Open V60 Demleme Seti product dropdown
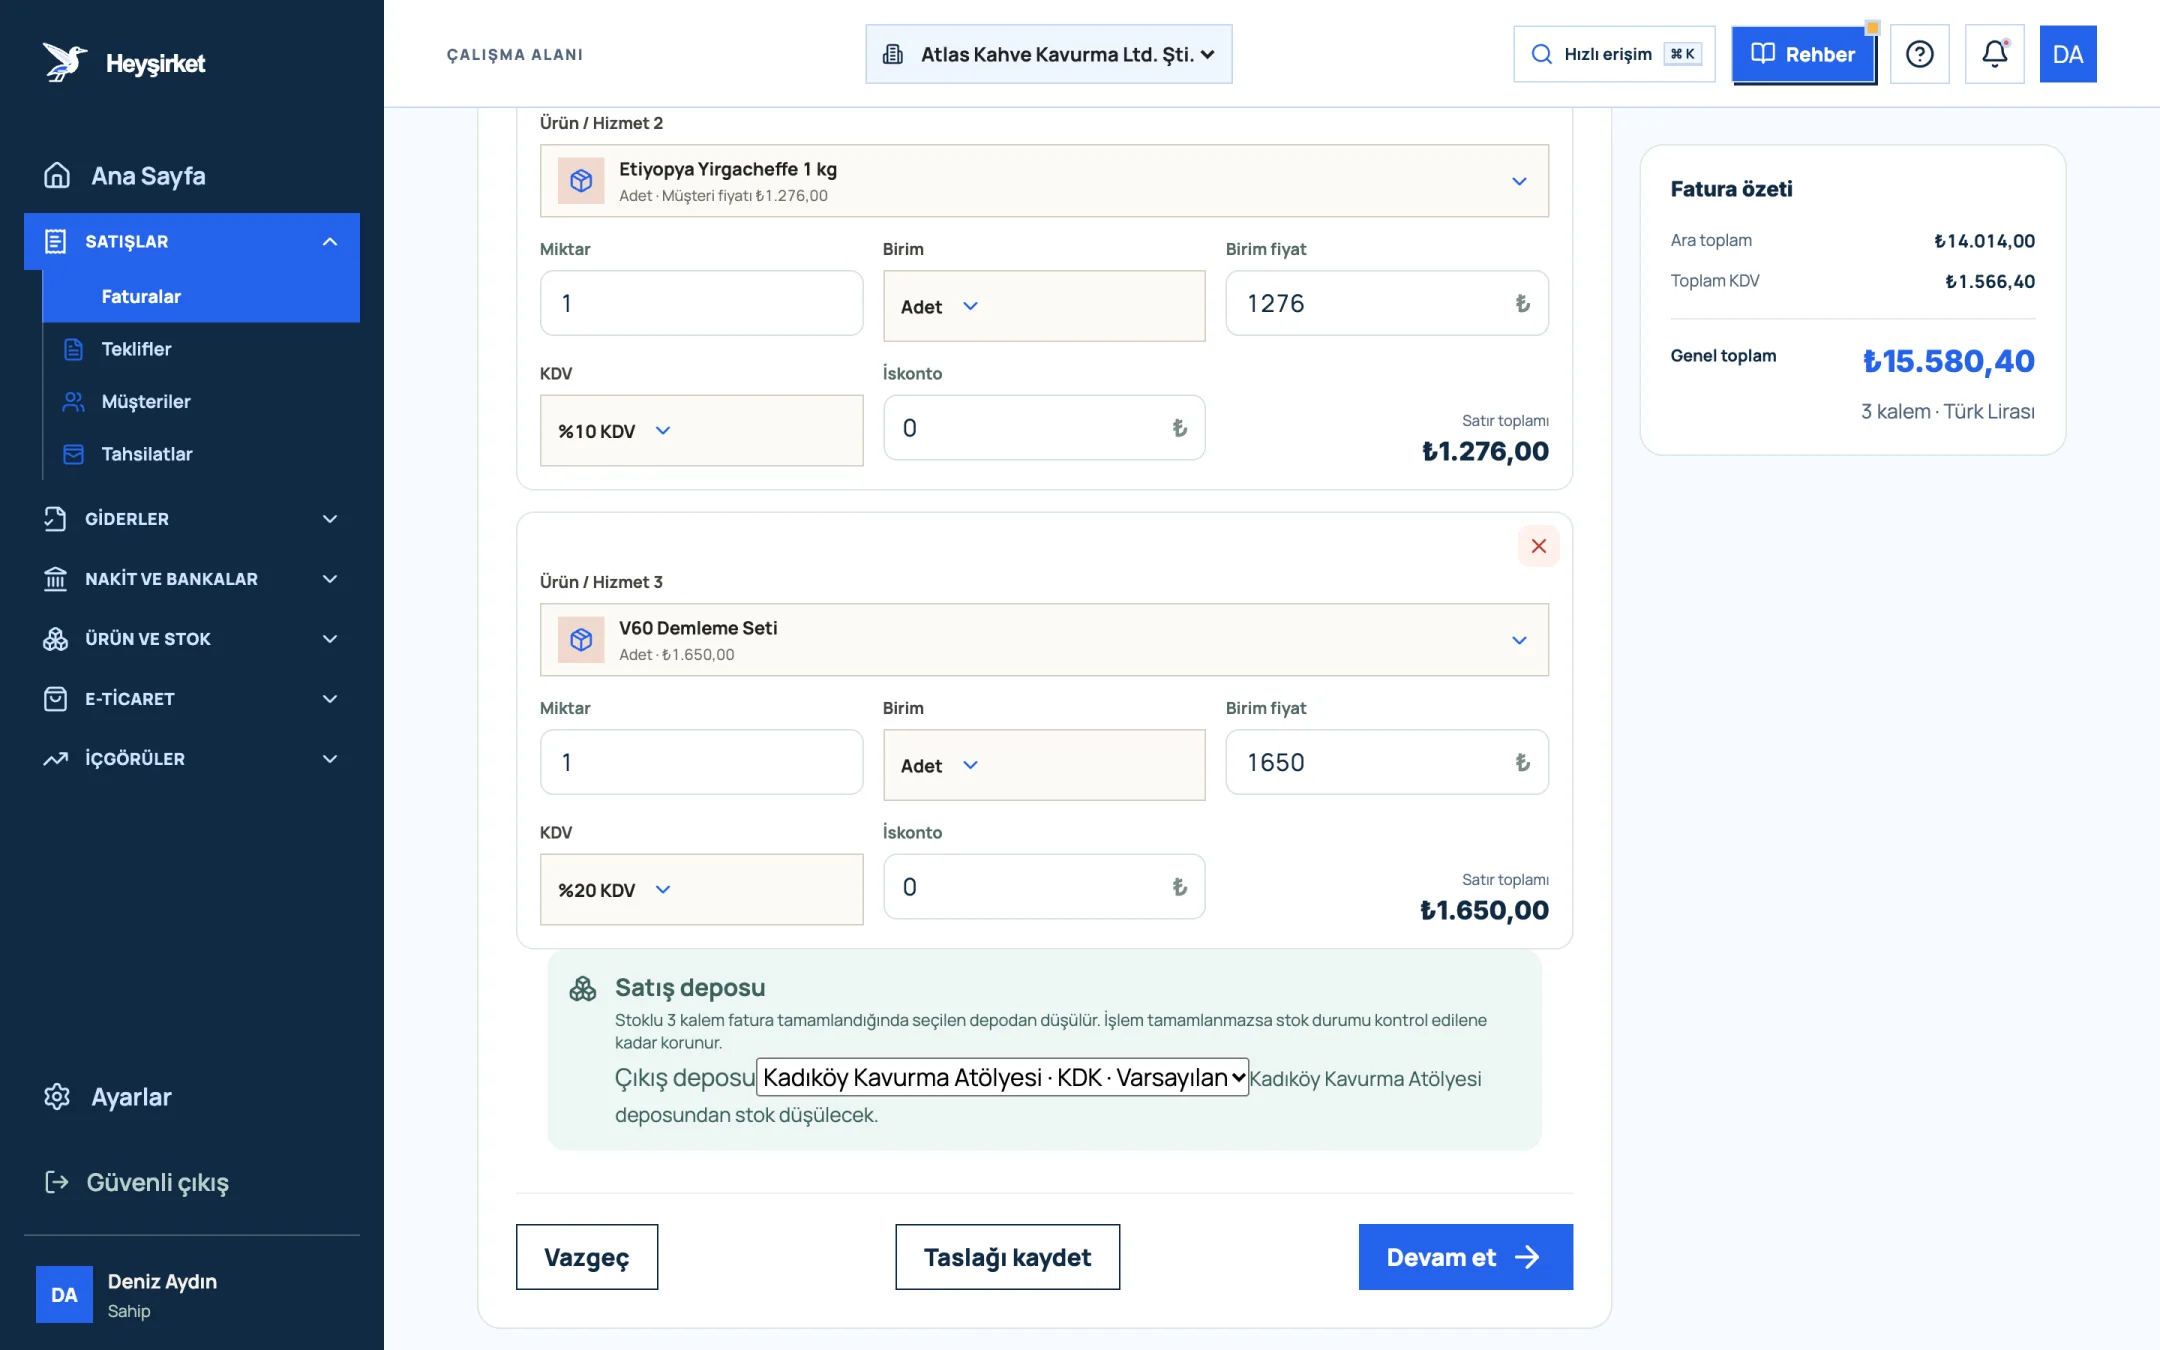 1044,640
